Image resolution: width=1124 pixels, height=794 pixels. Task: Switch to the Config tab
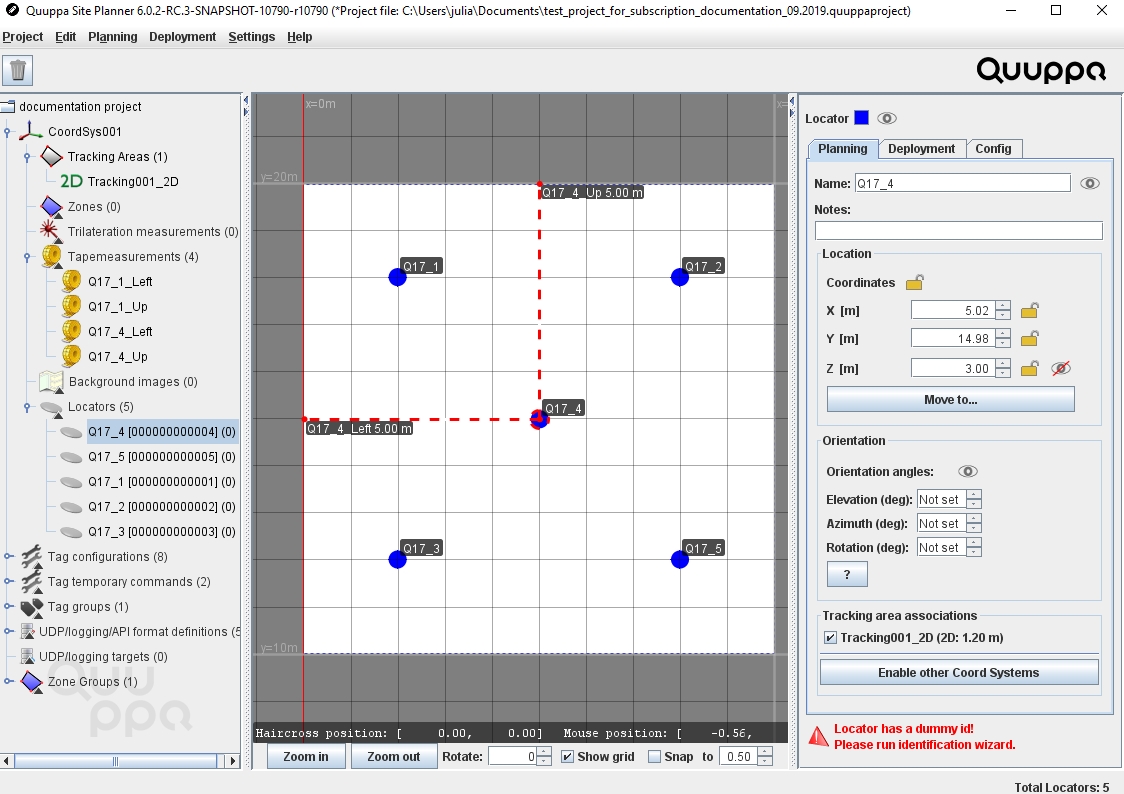pos(993,148)
